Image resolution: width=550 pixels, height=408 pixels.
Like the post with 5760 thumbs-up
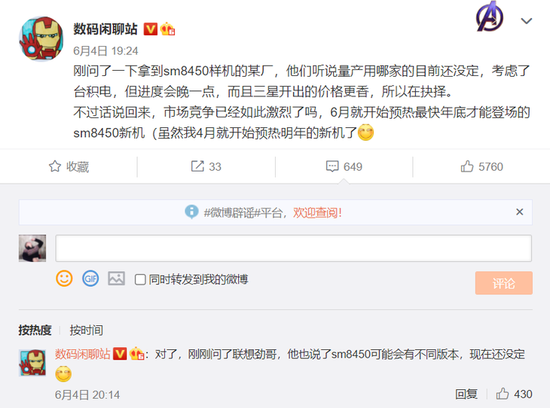tap(467, 166)
